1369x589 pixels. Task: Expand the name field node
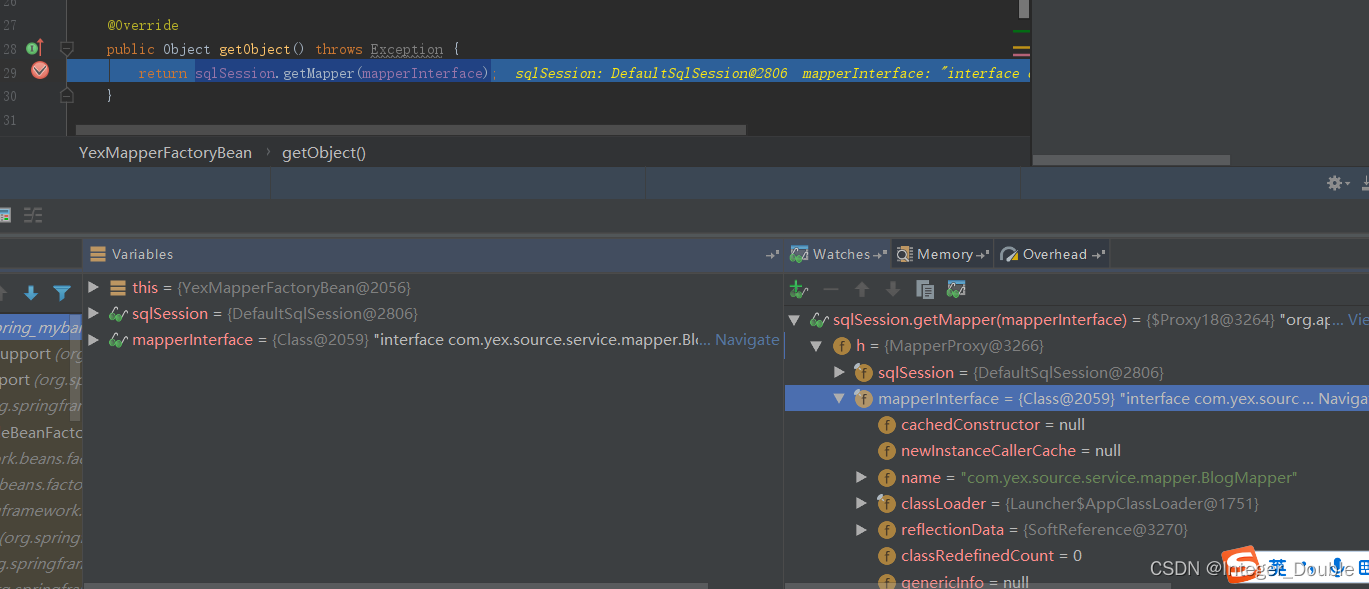click(x=863, y=477)
